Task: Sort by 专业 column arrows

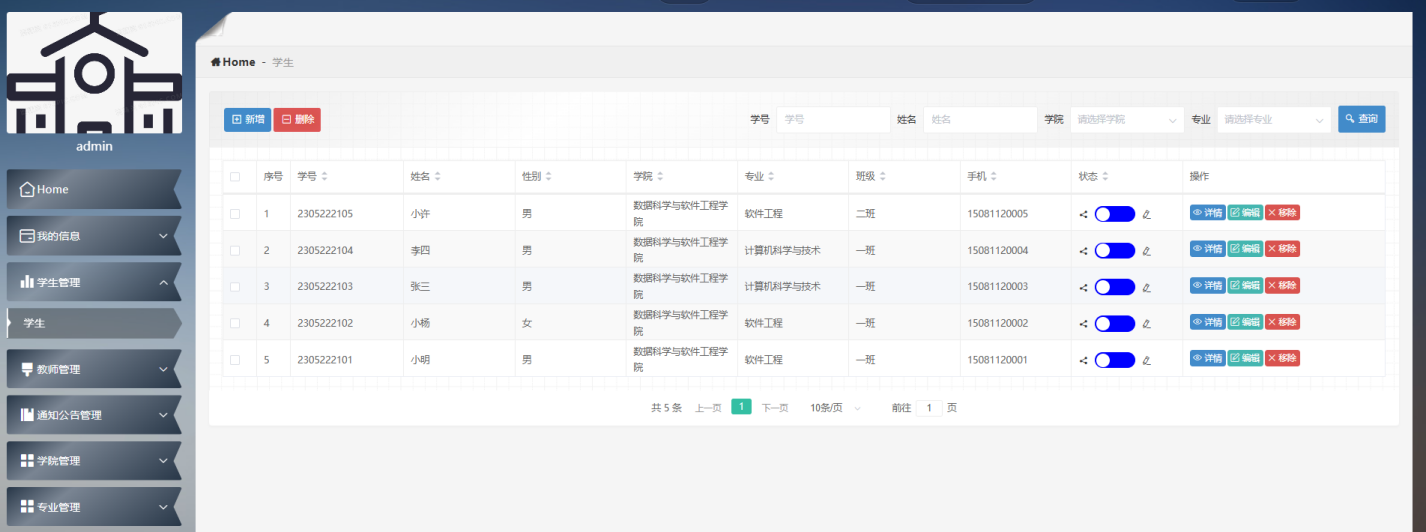Action: [771, 176]
